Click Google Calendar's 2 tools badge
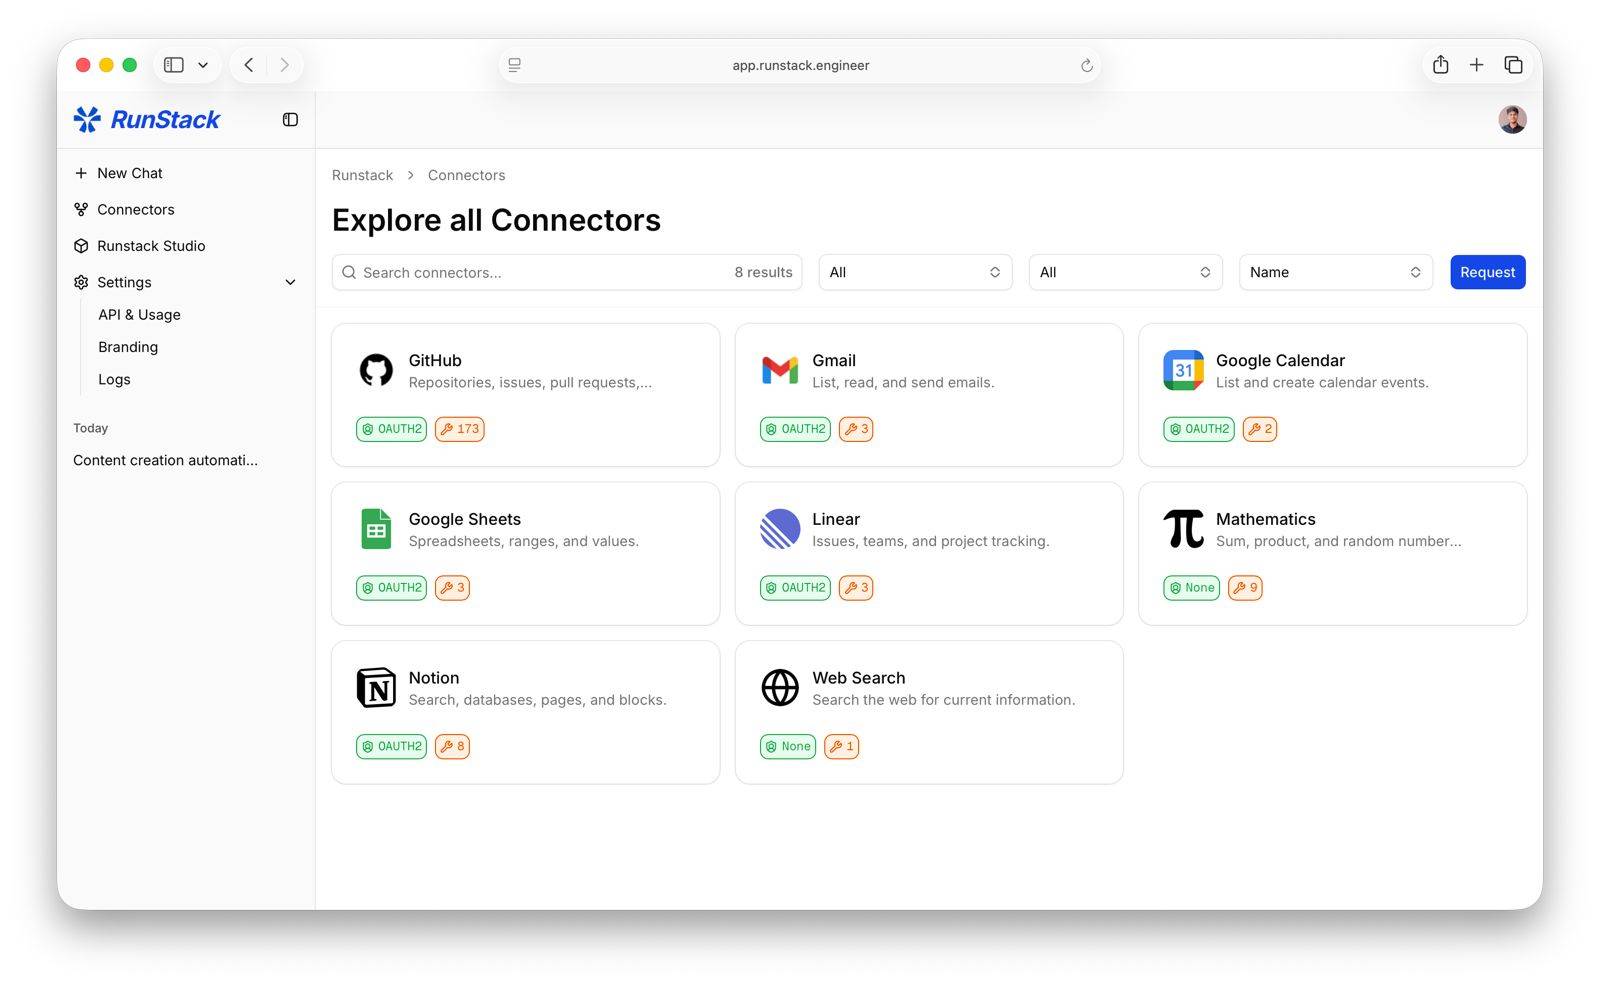The image size is (1600, 985). 1260,429
